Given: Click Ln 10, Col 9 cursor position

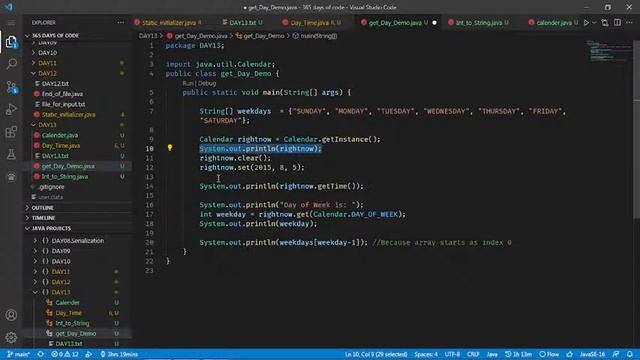Looking at the screenshot, I should (x=376, y=354).
